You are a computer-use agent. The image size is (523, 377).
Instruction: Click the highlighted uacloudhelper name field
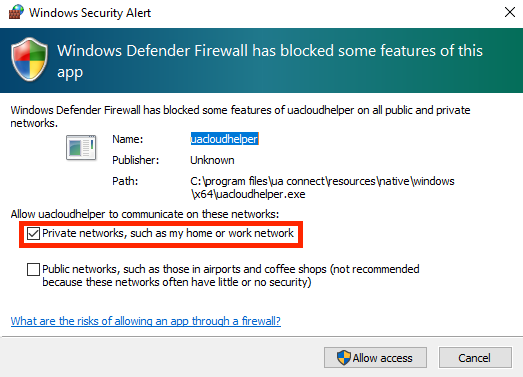[224, 139]
